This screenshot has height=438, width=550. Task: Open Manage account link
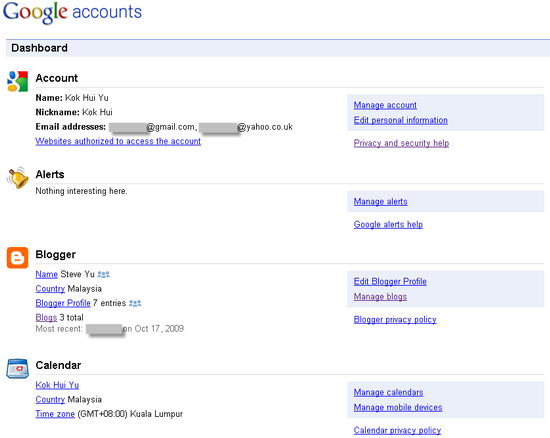pos(385,105)
